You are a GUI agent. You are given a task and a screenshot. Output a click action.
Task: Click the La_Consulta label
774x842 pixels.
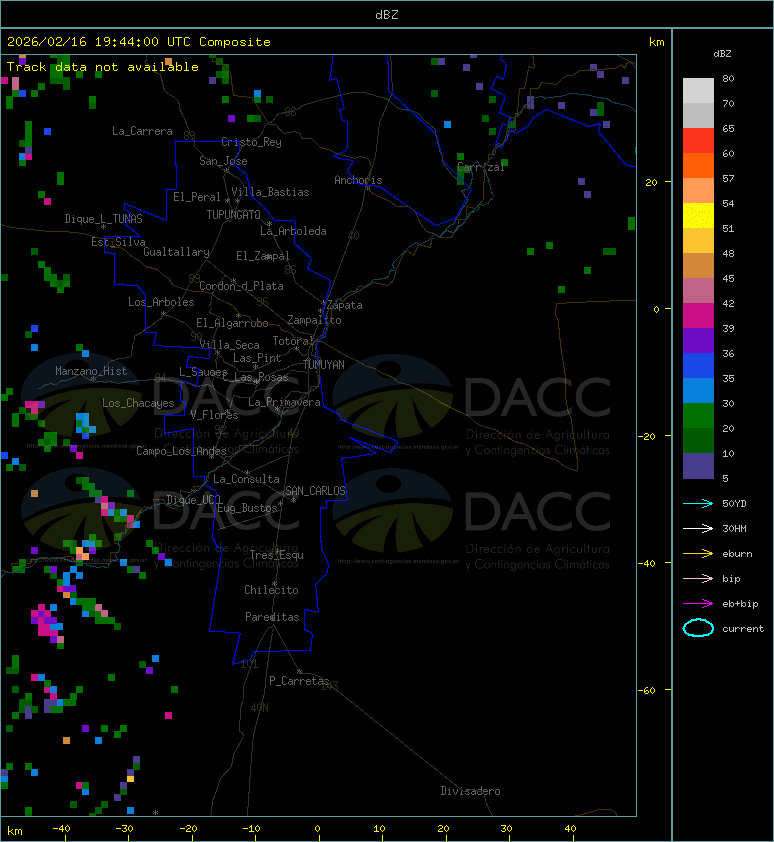247,479
